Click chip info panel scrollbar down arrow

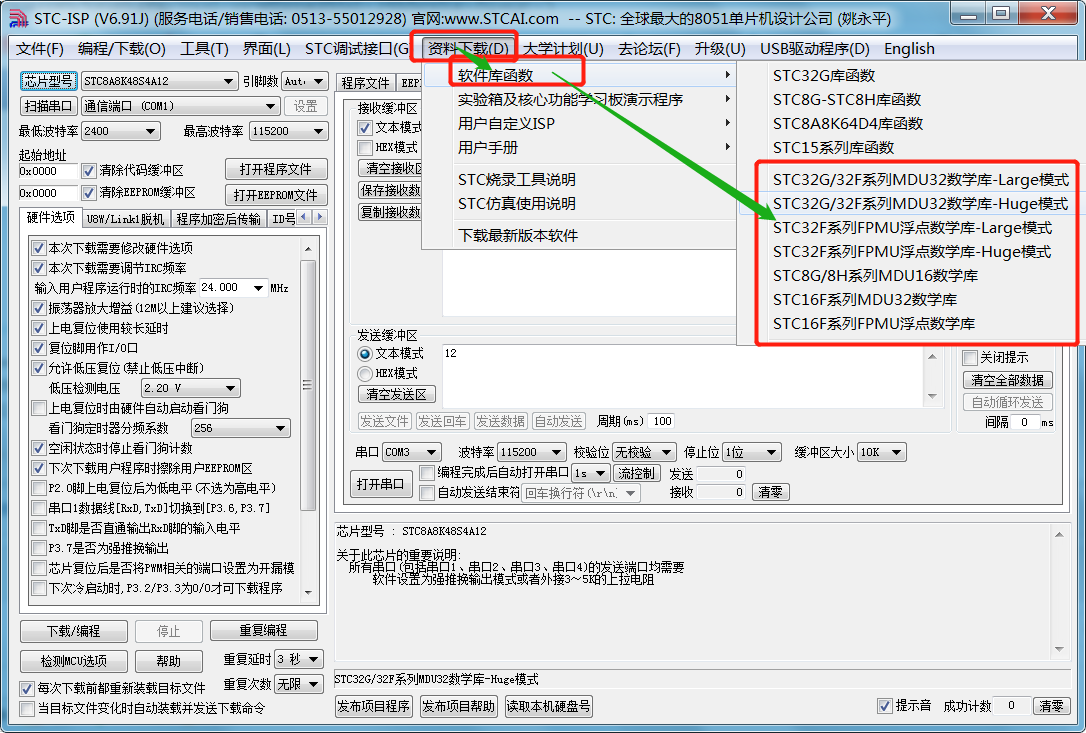[x=1059, y=648]
